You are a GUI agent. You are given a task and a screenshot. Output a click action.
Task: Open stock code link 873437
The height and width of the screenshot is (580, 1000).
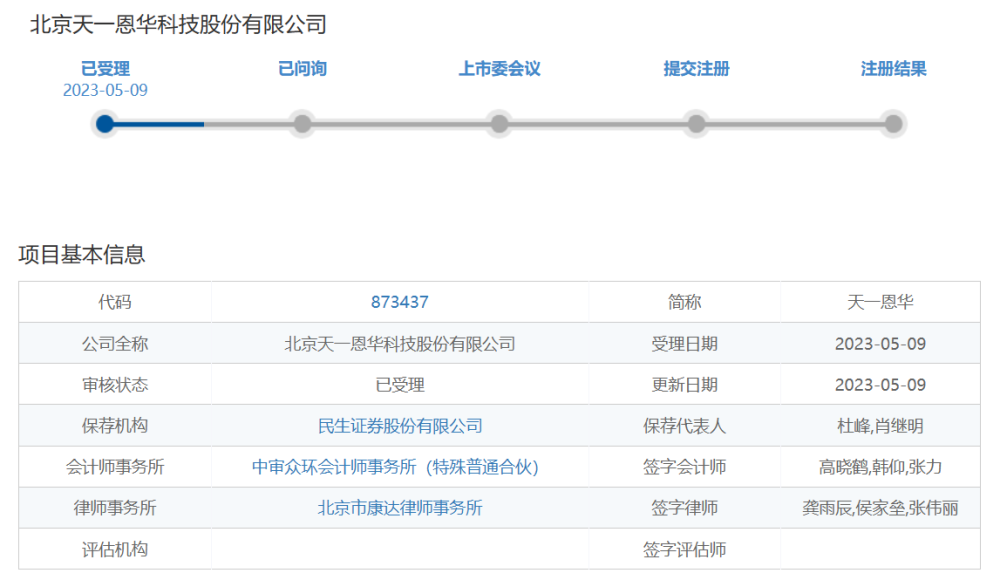point(400,302)
